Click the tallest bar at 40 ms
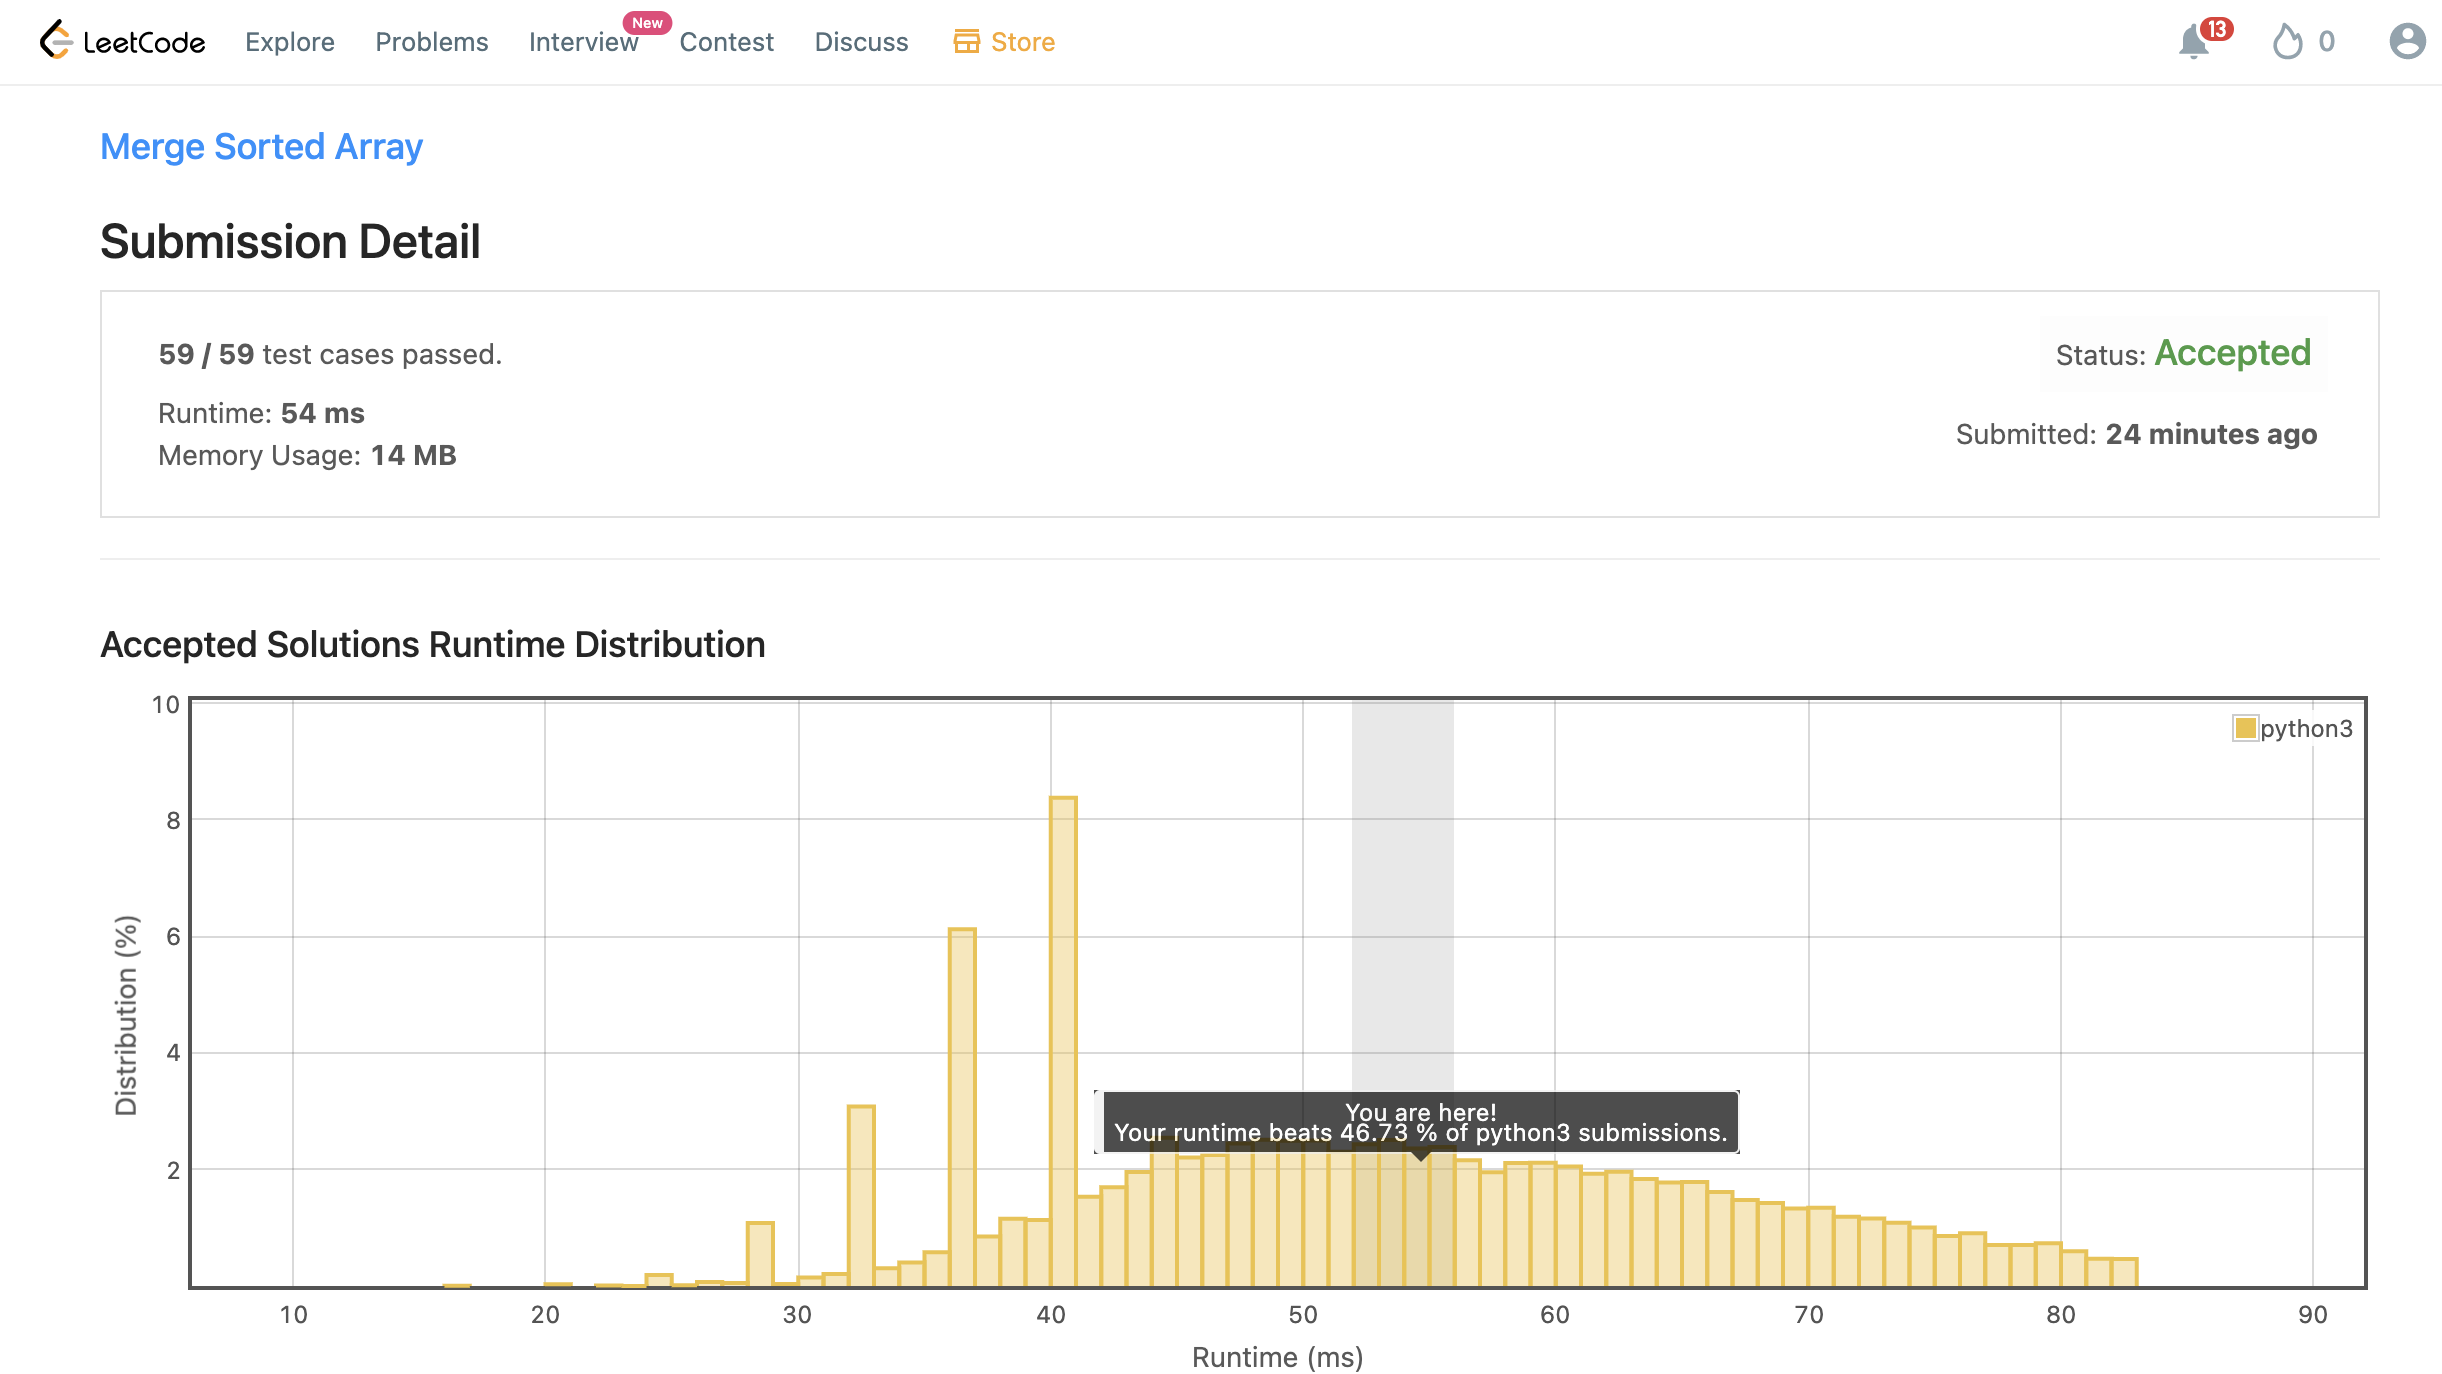The height and width of the screenshot is (1374, 2442). [x=1063, y=1040]
